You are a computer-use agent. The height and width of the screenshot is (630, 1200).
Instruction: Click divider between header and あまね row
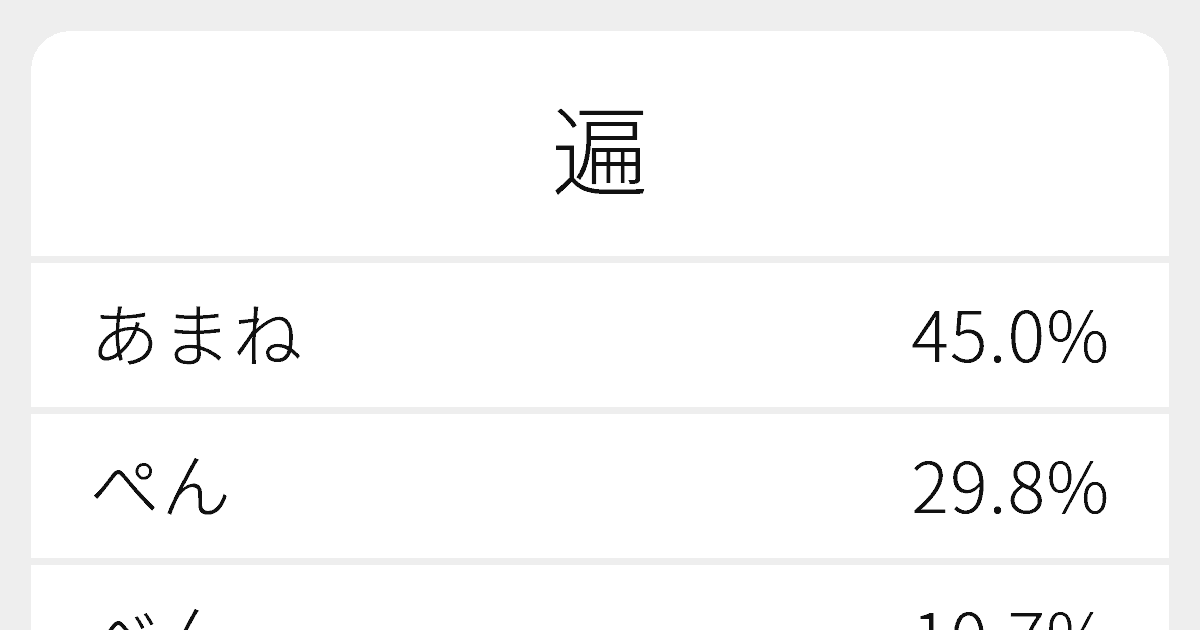coord(600,259)
